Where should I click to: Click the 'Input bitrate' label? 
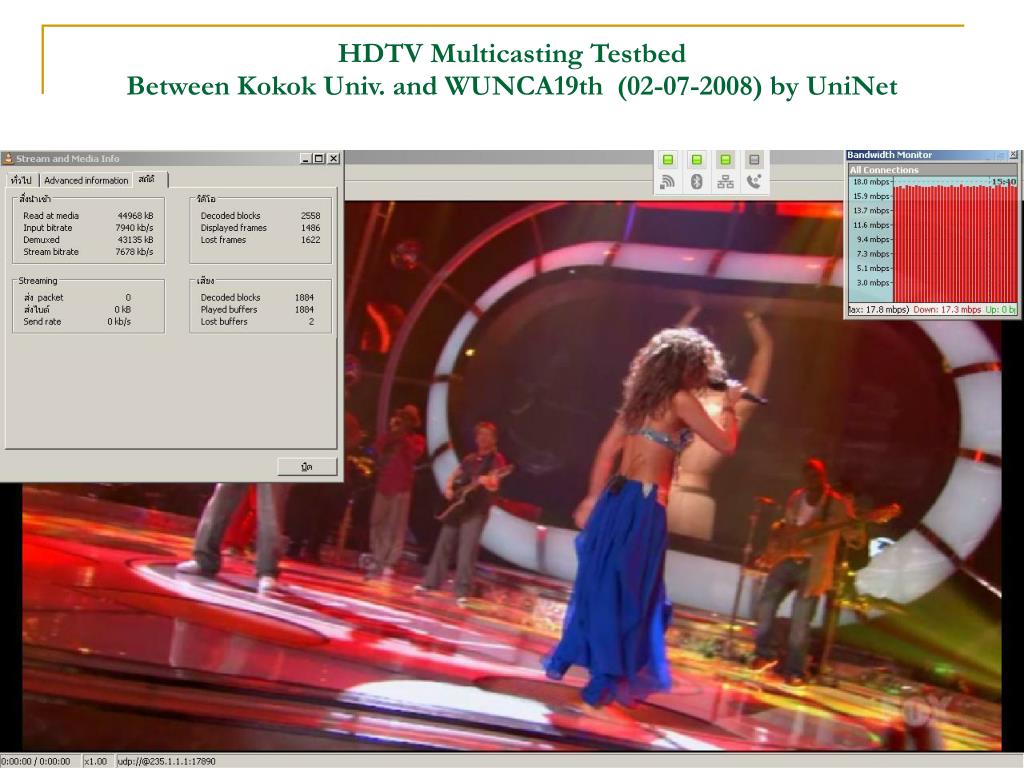click(x=48, y=228)
